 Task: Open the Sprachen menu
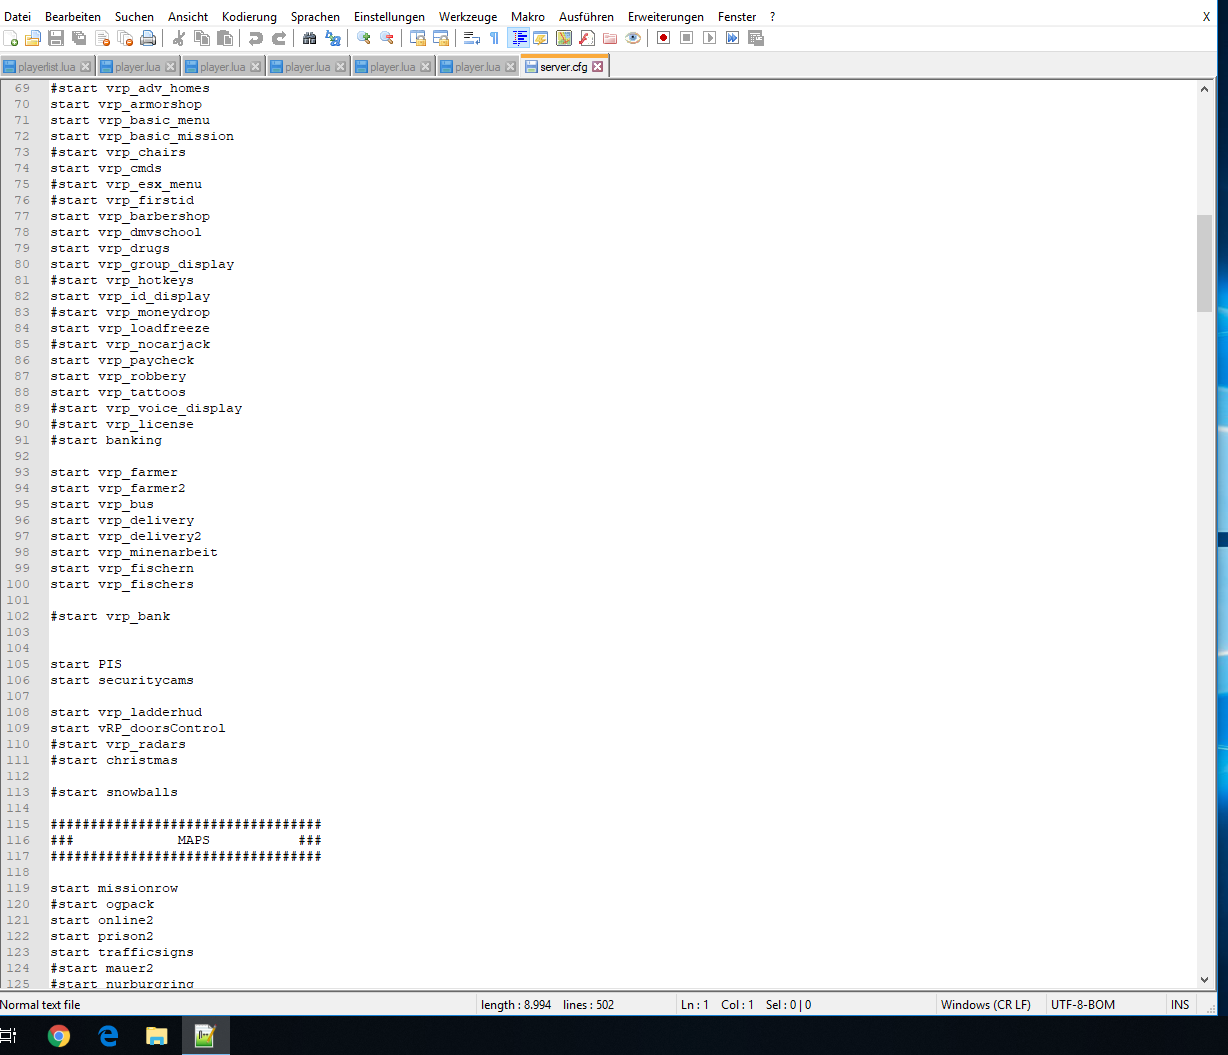[x=315, y=16]
